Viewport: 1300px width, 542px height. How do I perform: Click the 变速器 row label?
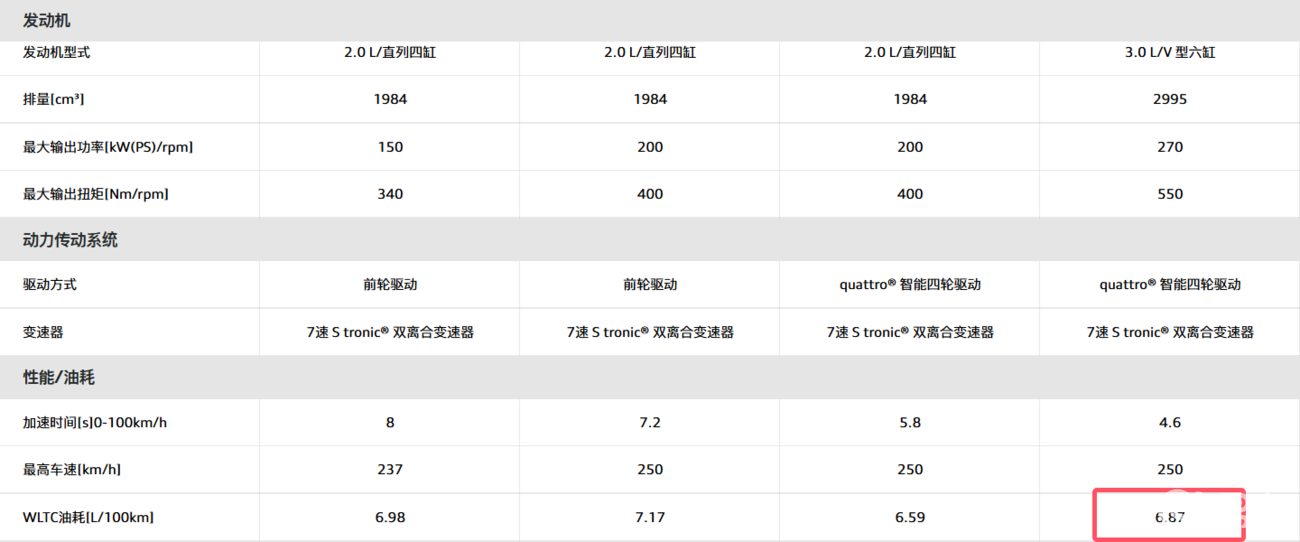click(x=43, y=332)
